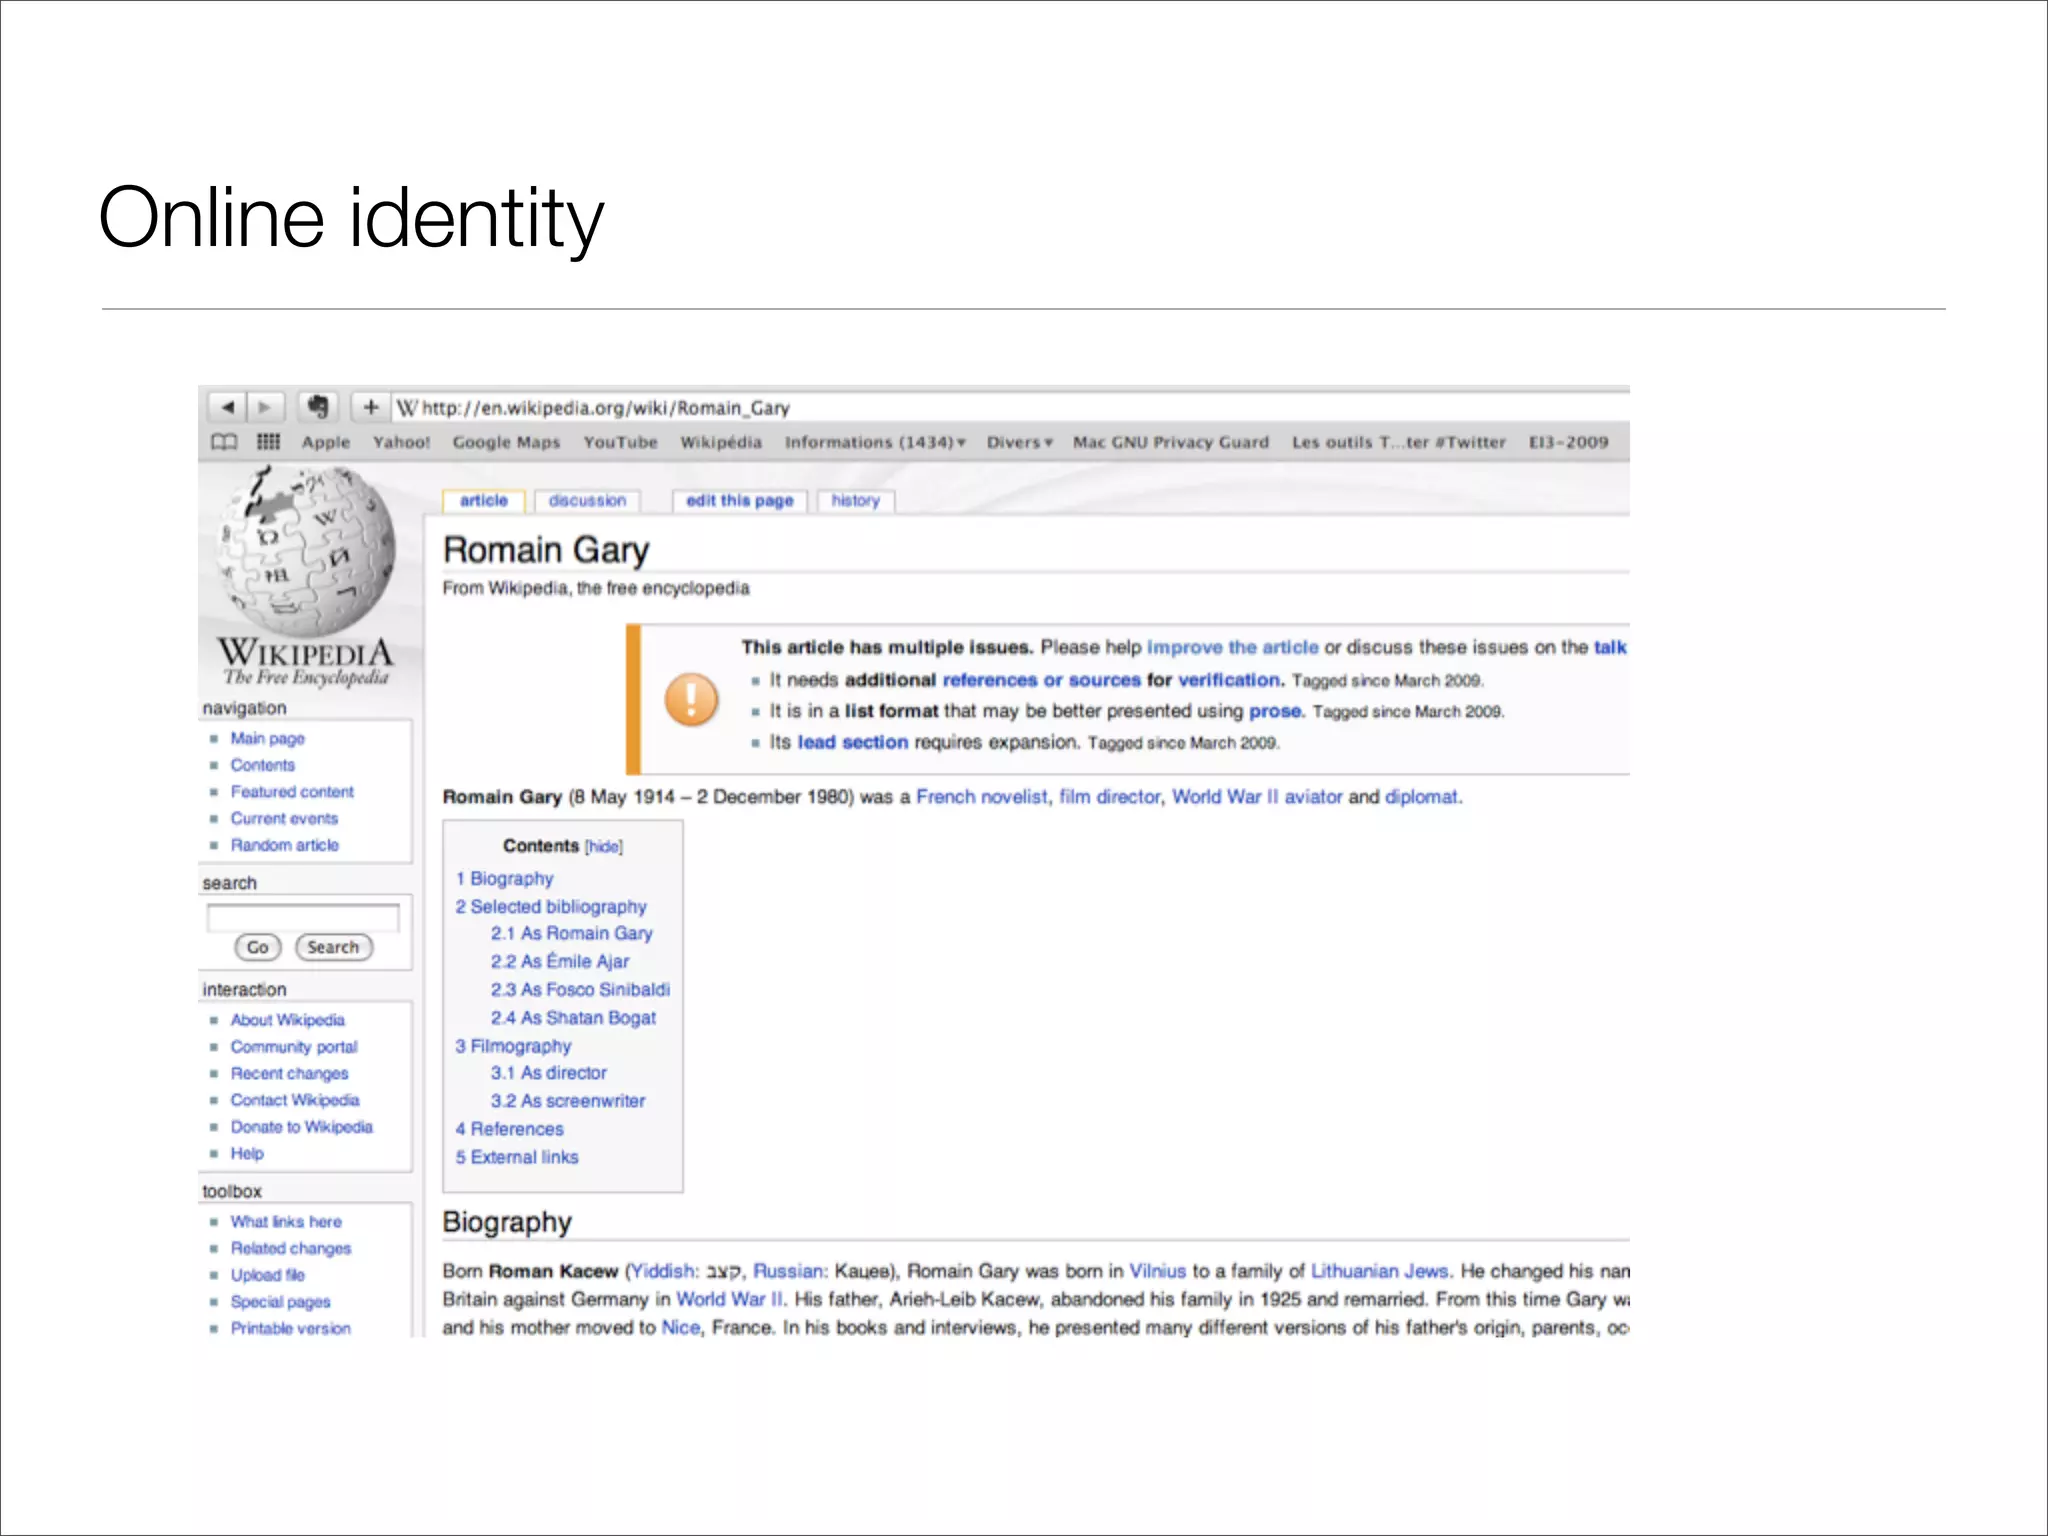Expand the Divers bookmark folder
2048x1536 pixels.
pos(1019,442)
